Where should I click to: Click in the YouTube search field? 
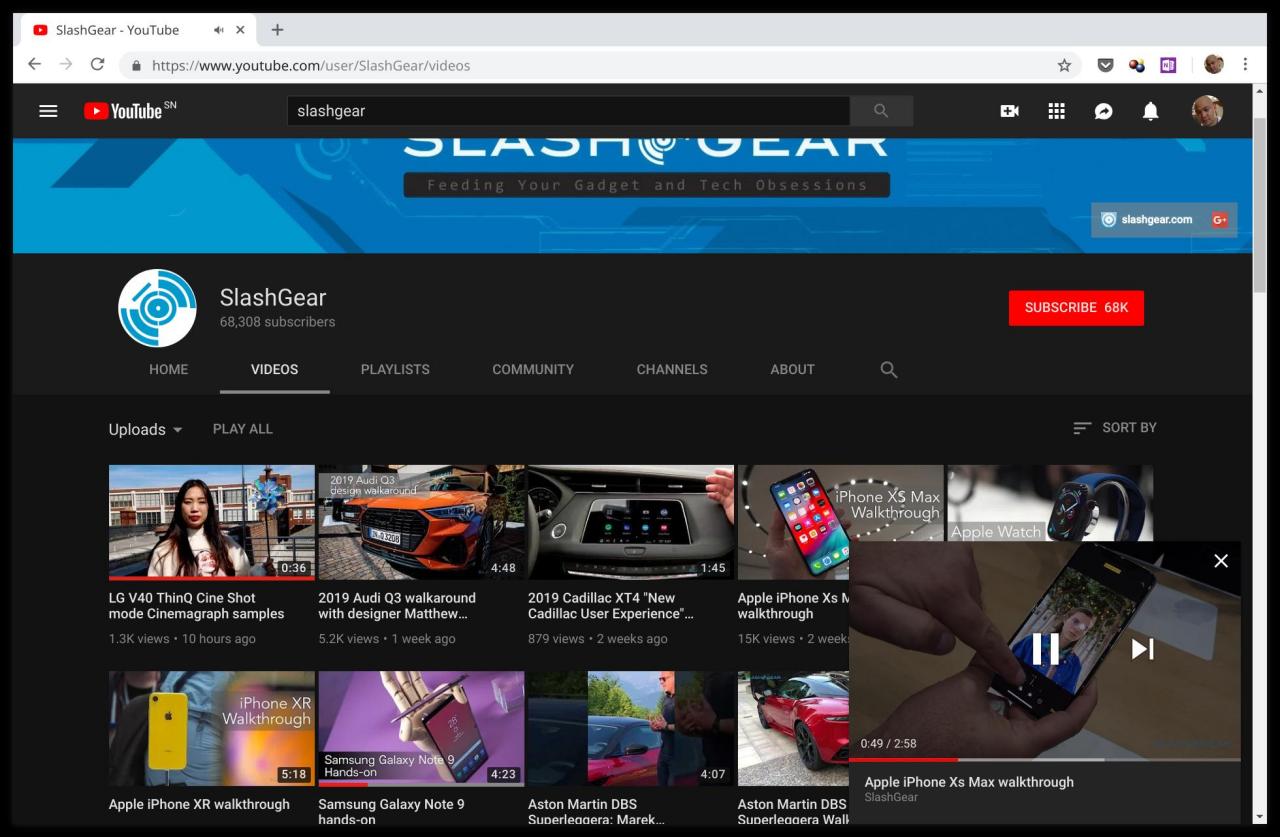568,111
